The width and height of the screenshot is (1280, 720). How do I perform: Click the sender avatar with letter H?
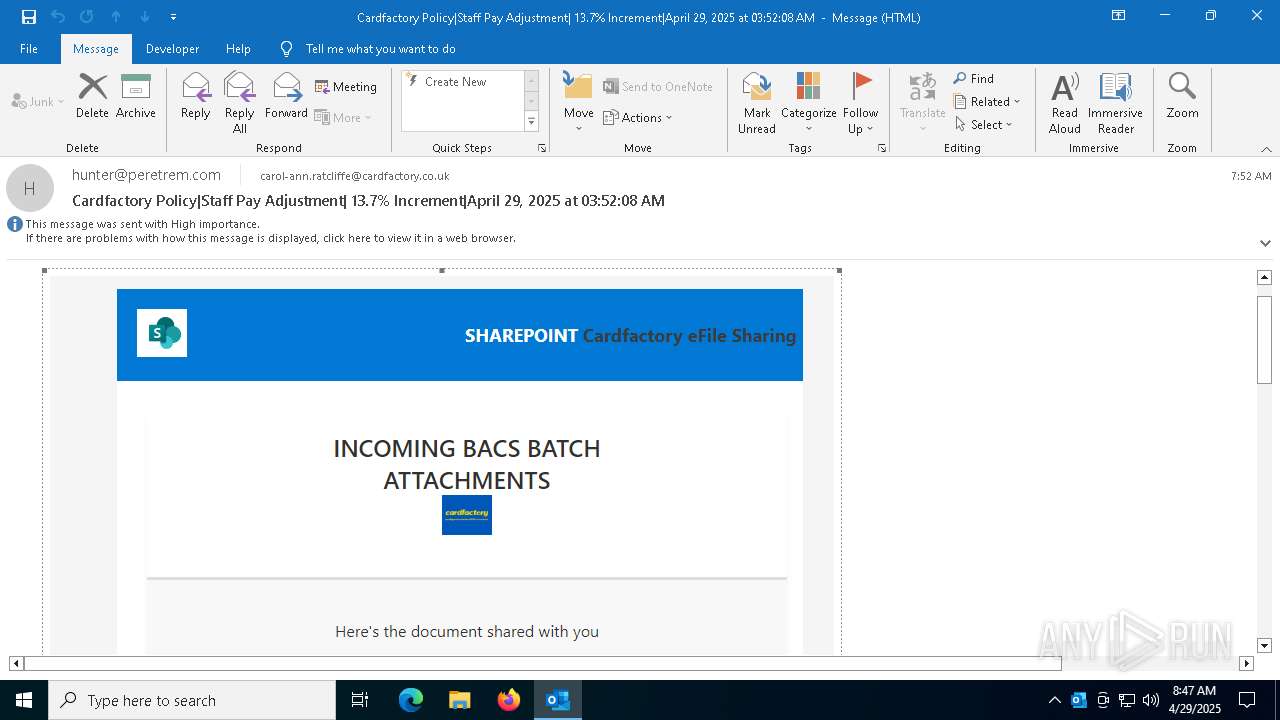click(x=30, y=188)
